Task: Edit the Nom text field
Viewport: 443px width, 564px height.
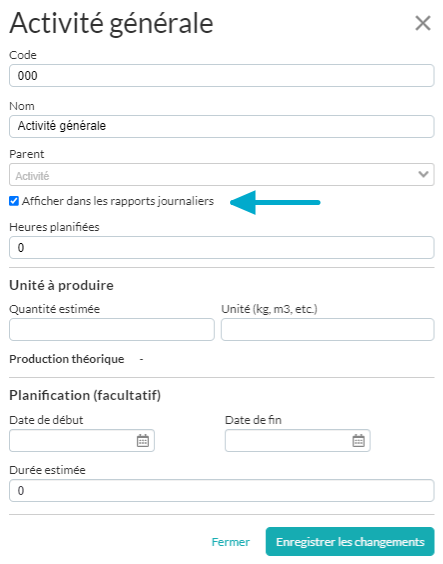Action: click(222, 126)
